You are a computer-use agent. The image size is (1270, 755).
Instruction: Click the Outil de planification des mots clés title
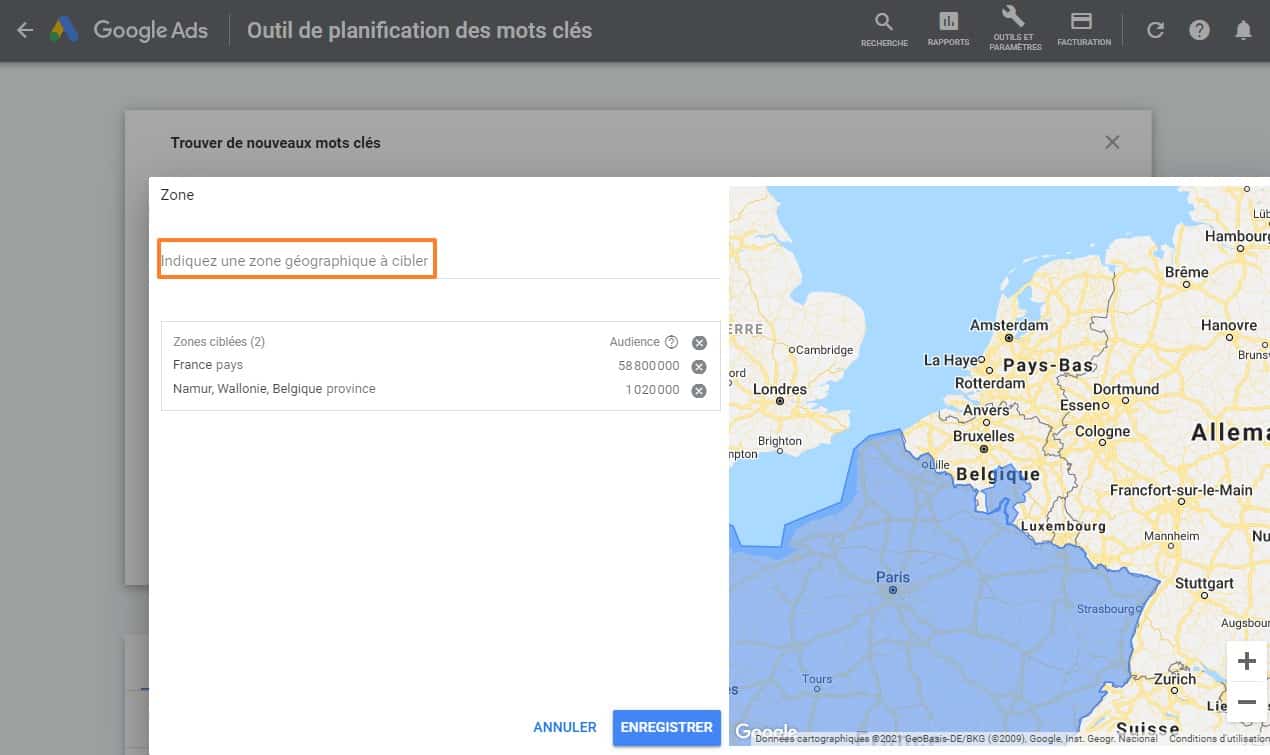click(x=420, y=30)
